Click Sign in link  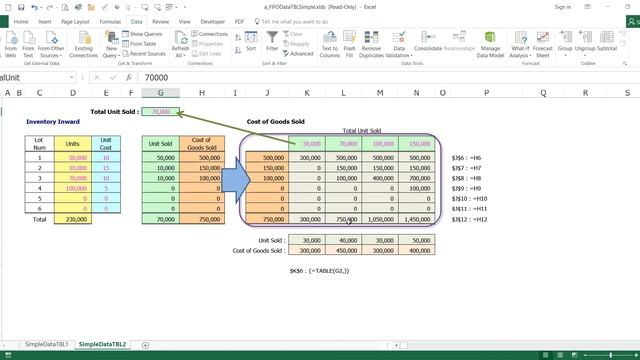[563, 7]
